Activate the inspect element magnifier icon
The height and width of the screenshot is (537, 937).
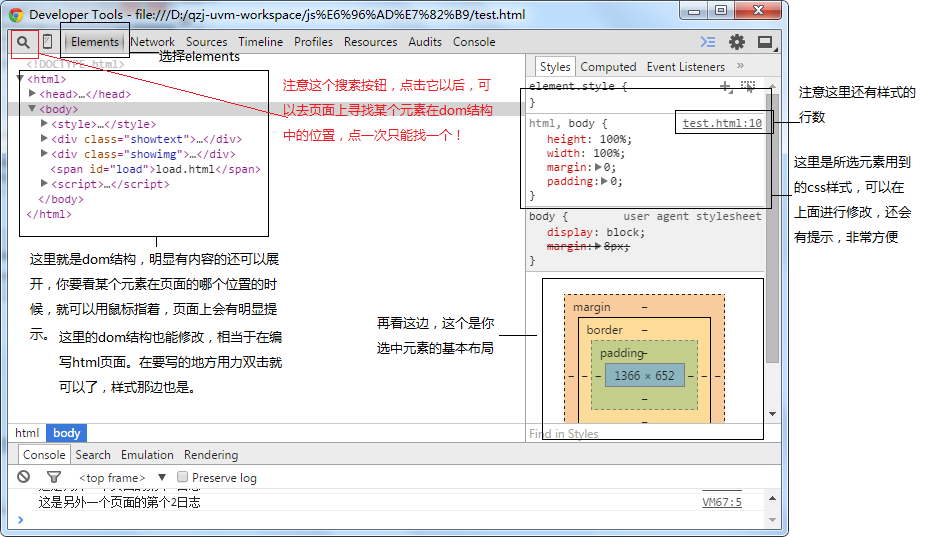[23, 42]
